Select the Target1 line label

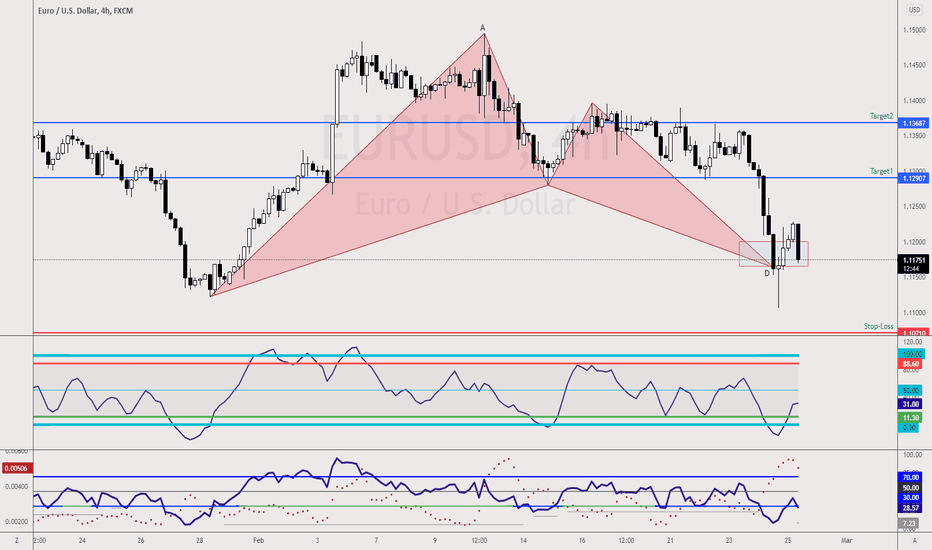881,171
